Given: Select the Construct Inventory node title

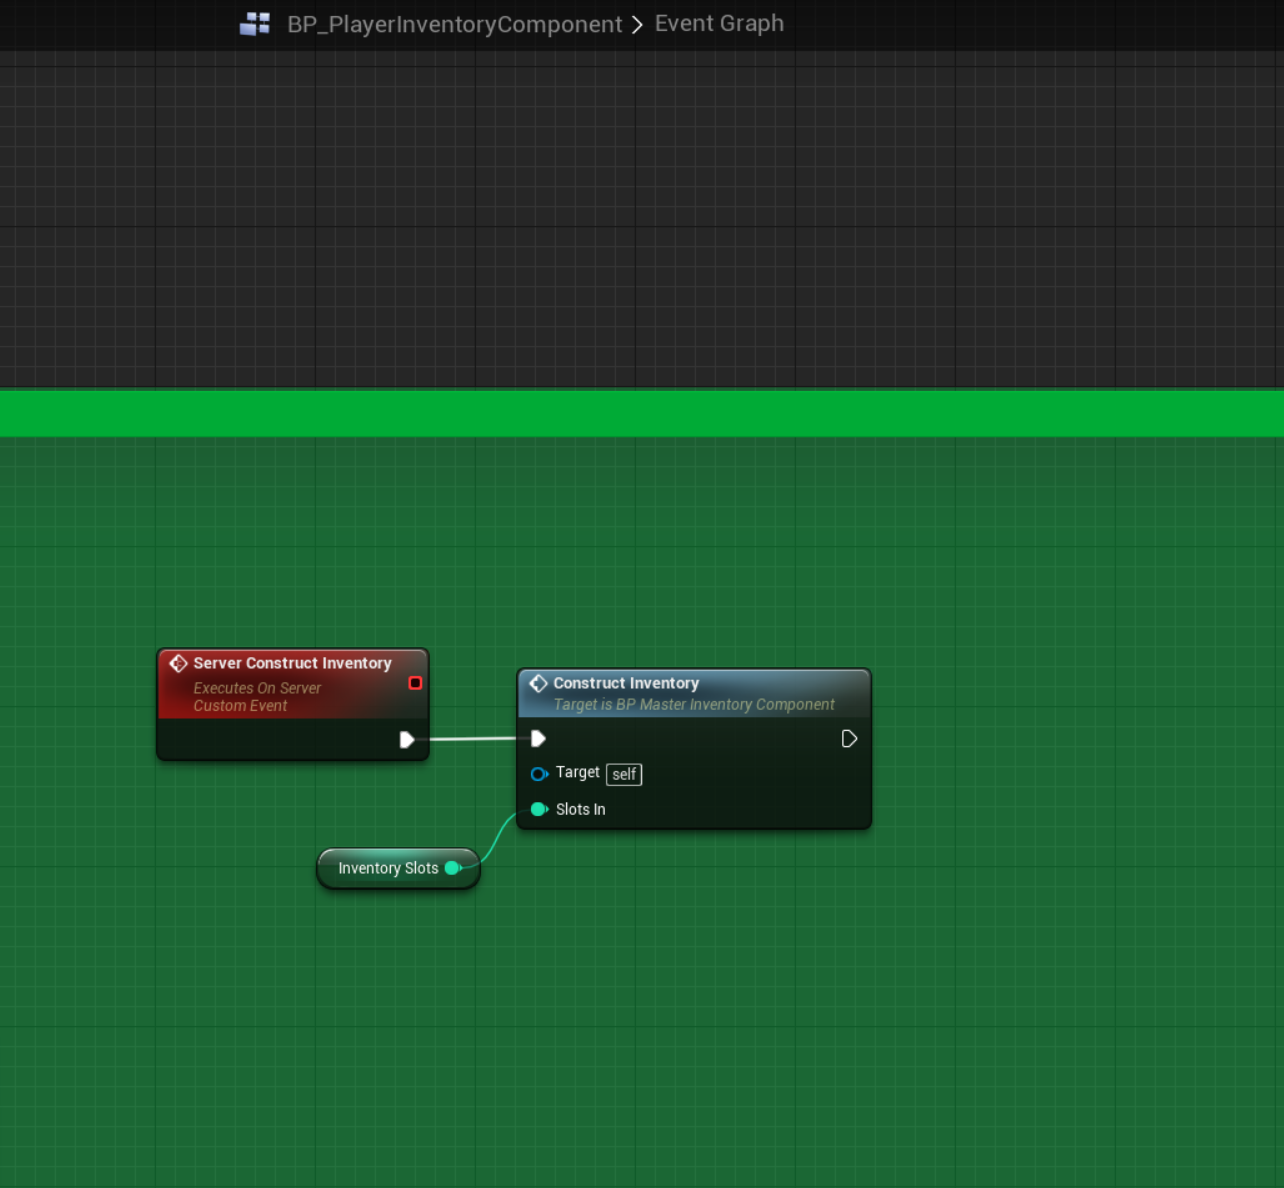Looking at the screenshot, I should [x=626, y=683].
